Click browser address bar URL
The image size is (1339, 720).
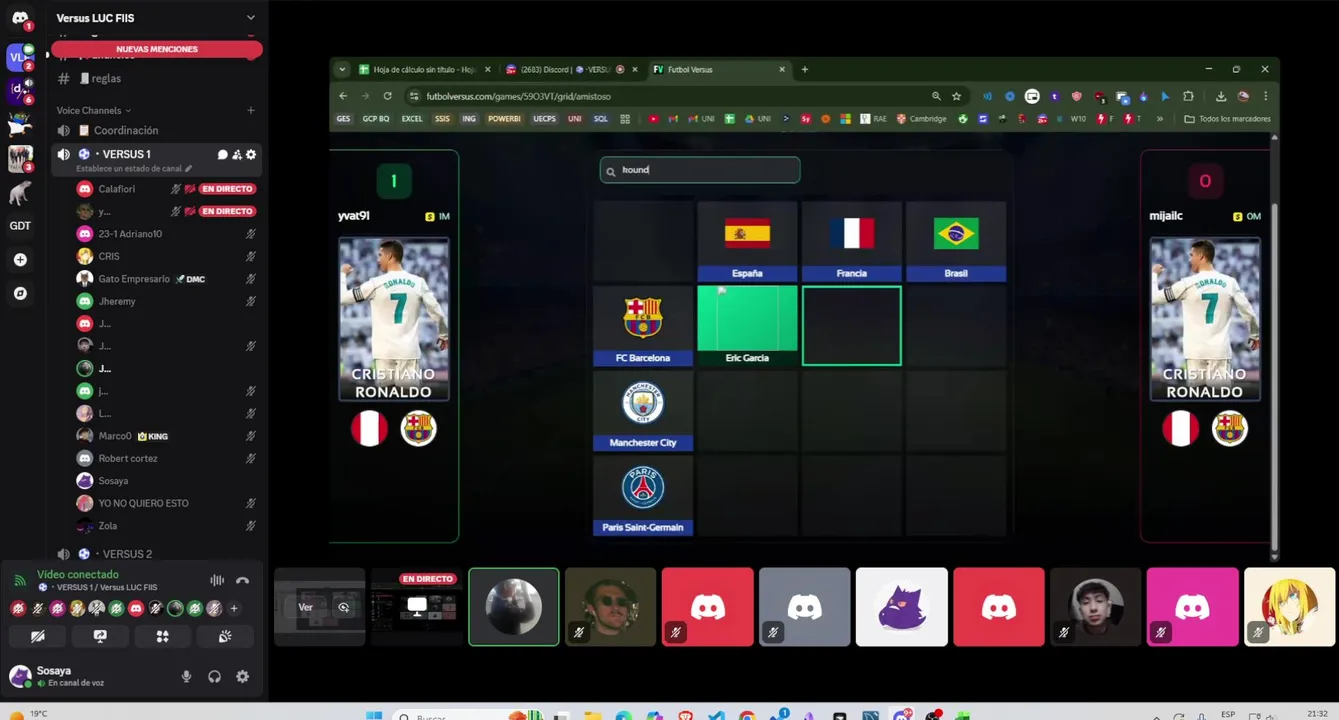coord(518,96)
